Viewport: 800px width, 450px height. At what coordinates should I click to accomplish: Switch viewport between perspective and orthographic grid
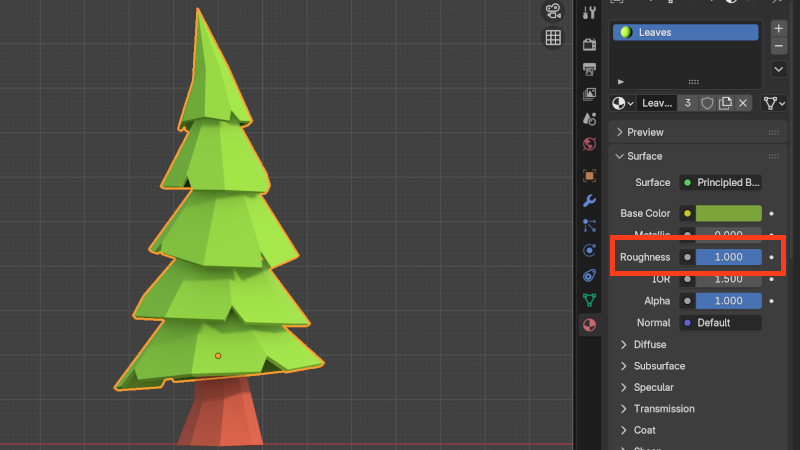click(x=552, y=39)
